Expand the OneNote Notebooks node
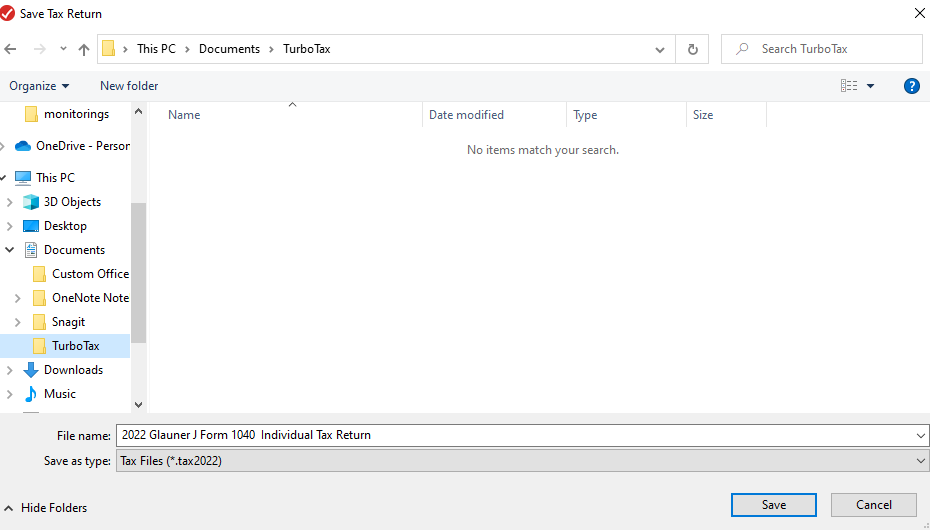Viewport: 930px width, 530px height. (x=18, y=298)
